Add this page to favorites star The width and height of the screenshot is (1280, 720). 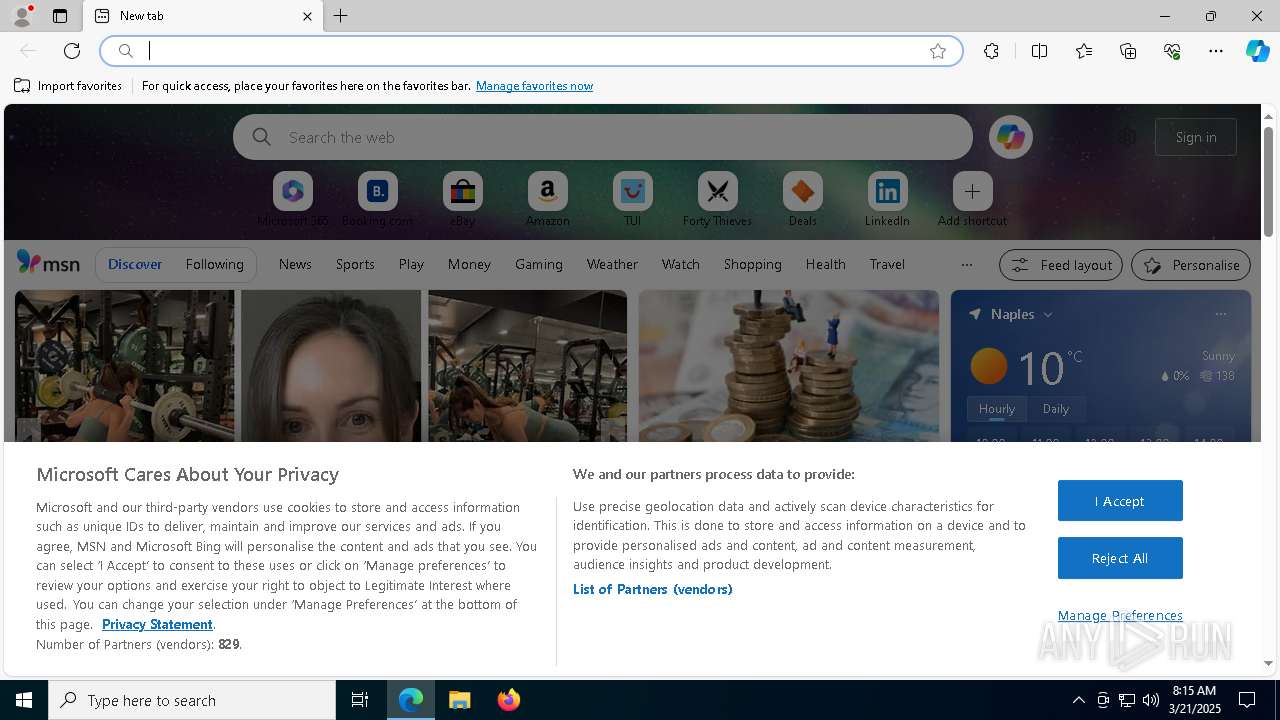click(x=938, y=51)
